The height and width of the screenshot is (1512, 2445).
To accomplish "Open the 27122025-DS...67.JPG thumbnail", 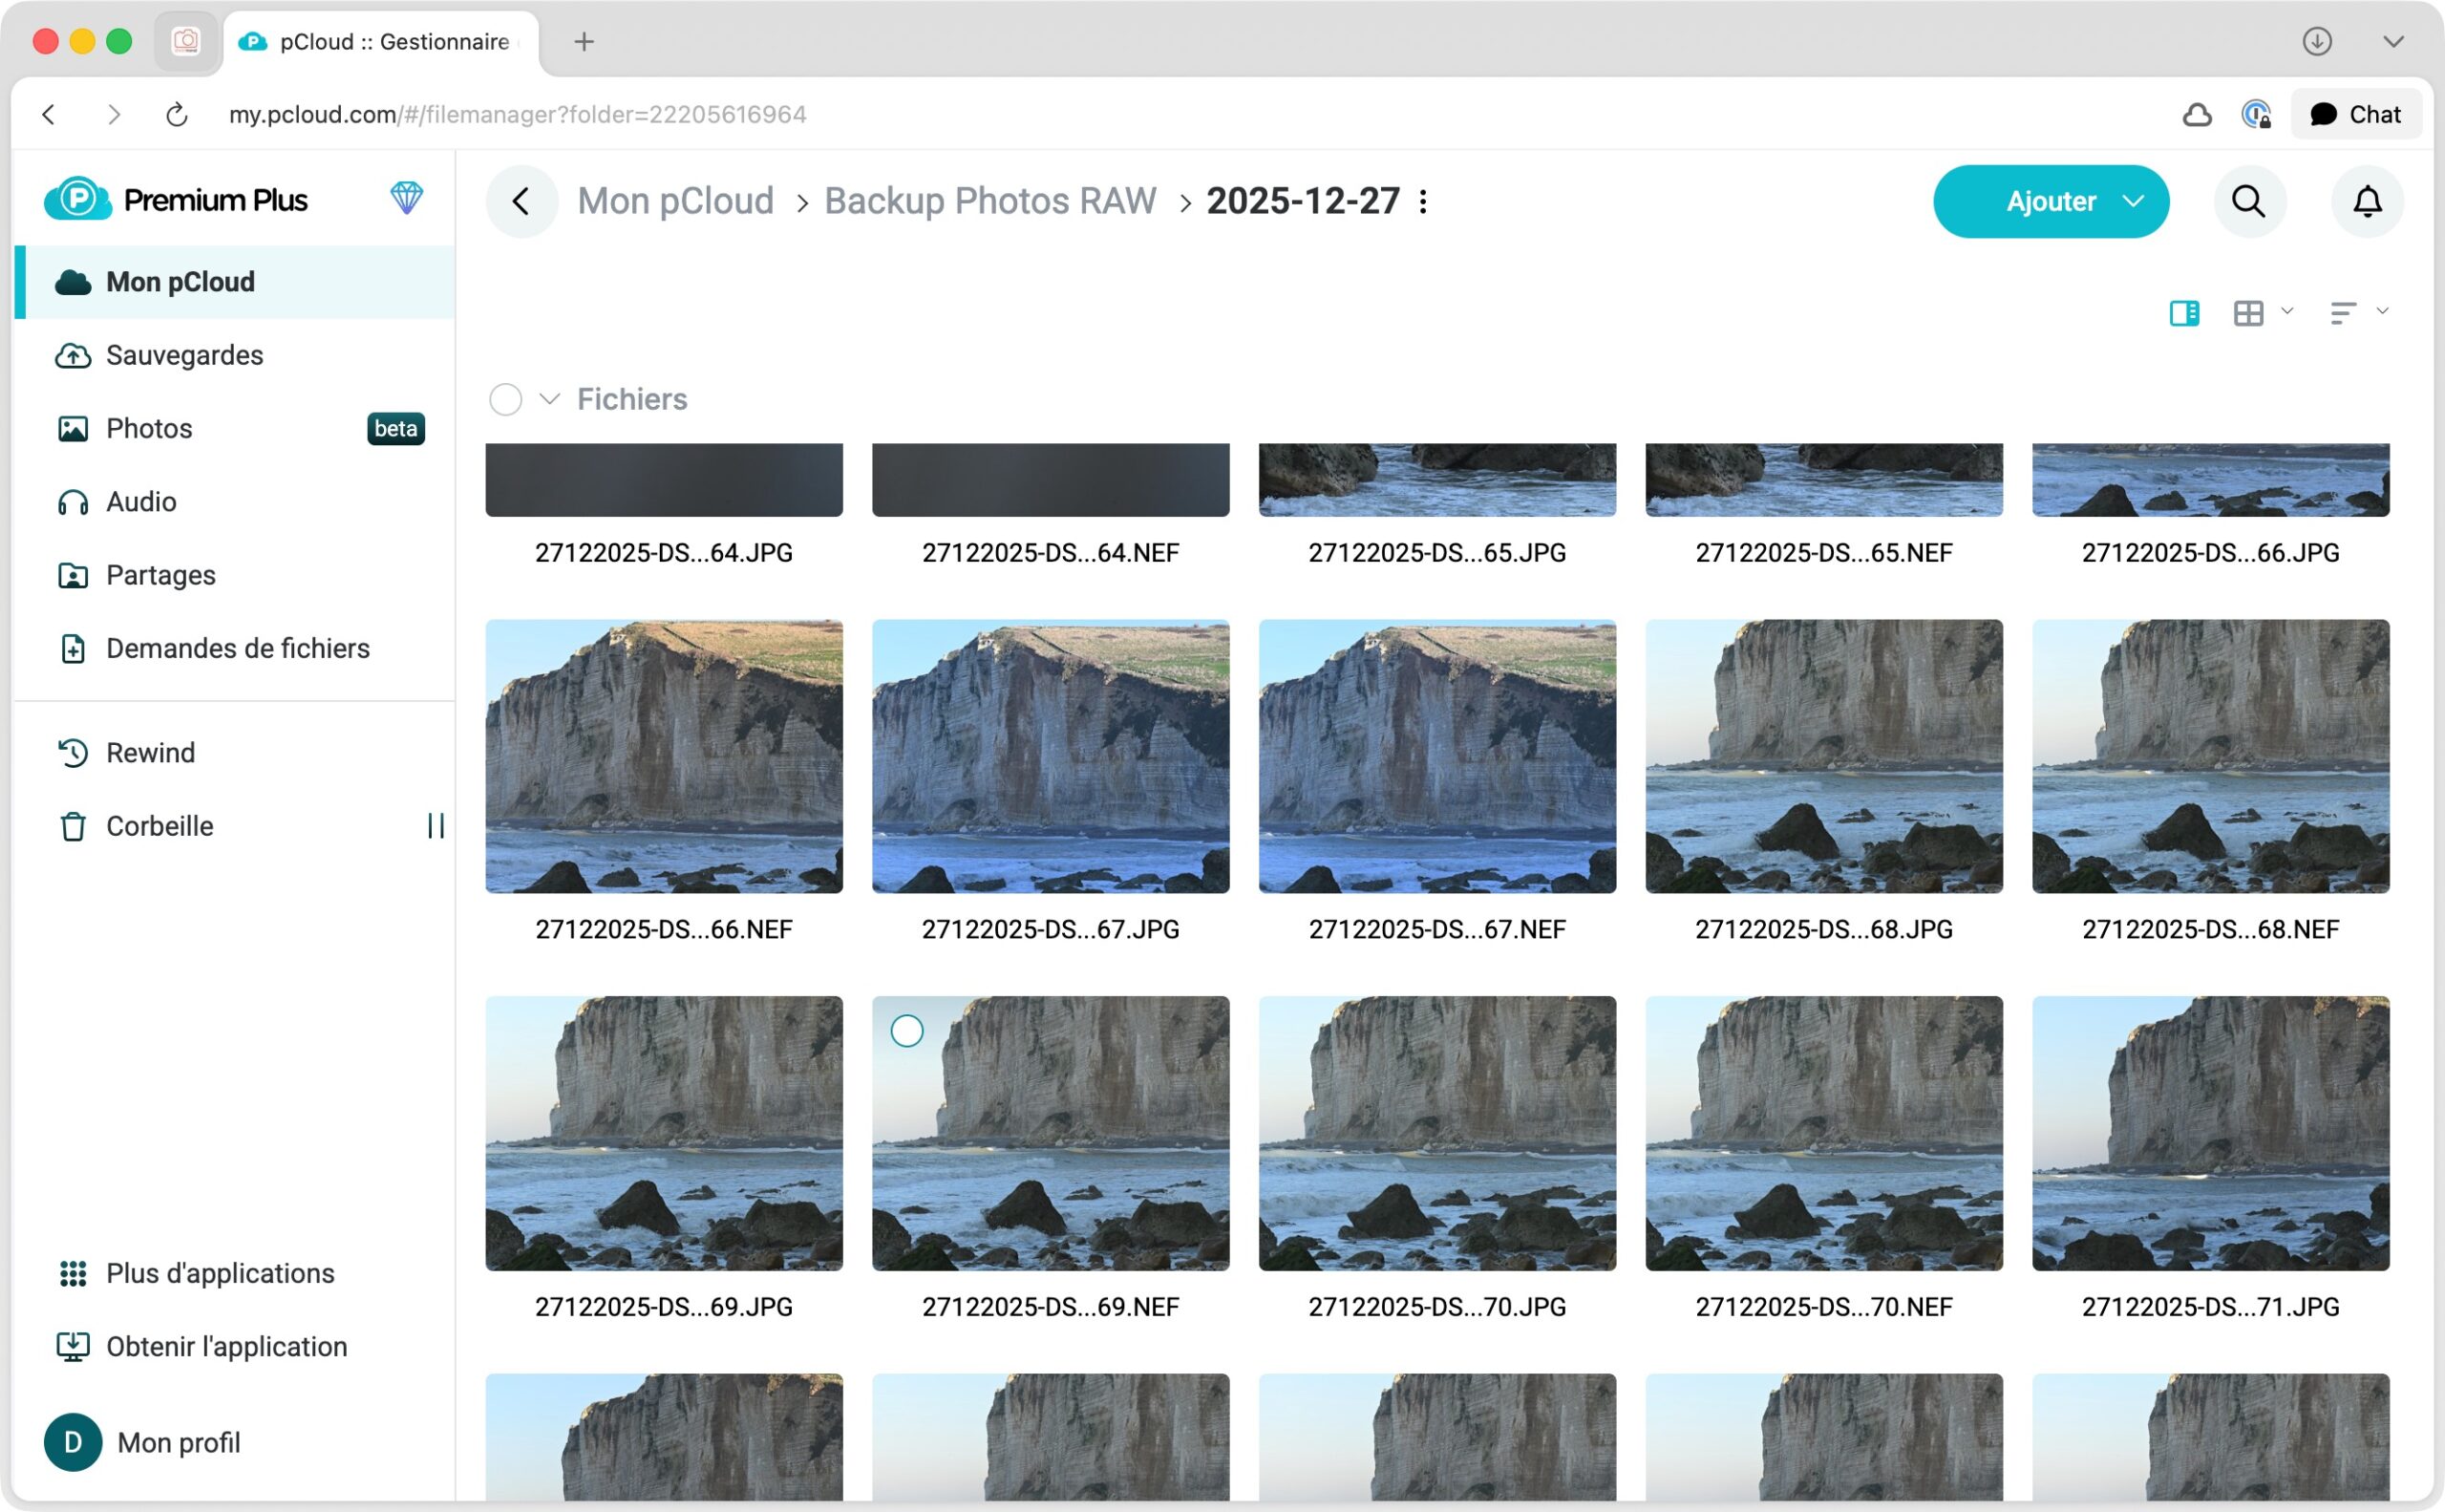I will pos(1050,756).
